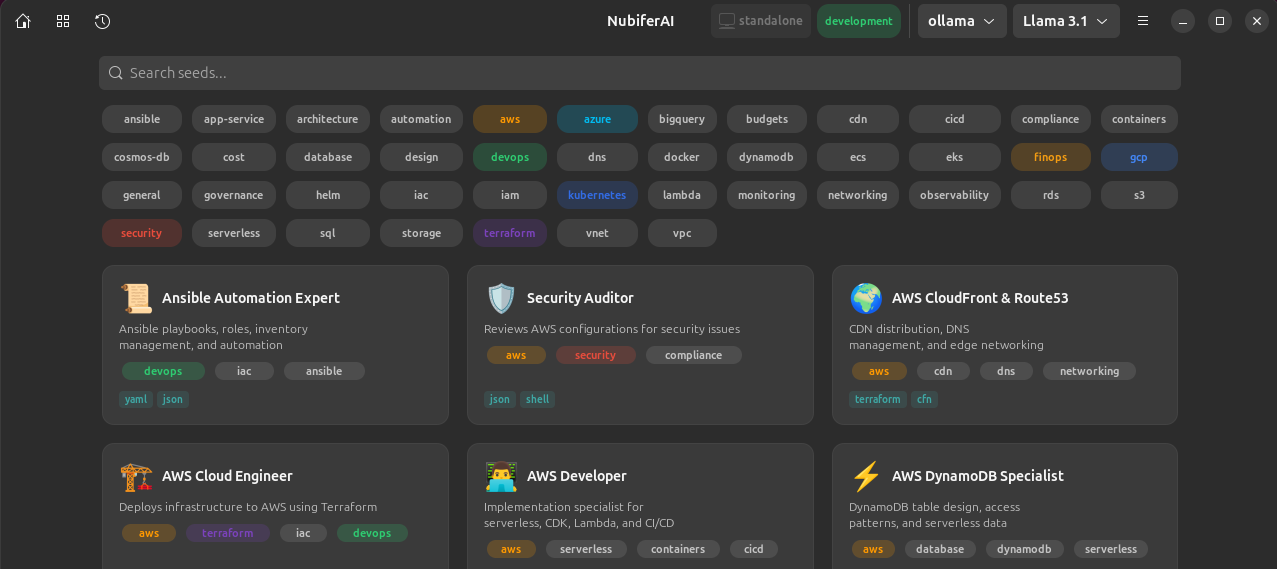Screen dimensions: 1277x569
Task: Click the NubiferAI window title
Action: (x=641, y=21)
